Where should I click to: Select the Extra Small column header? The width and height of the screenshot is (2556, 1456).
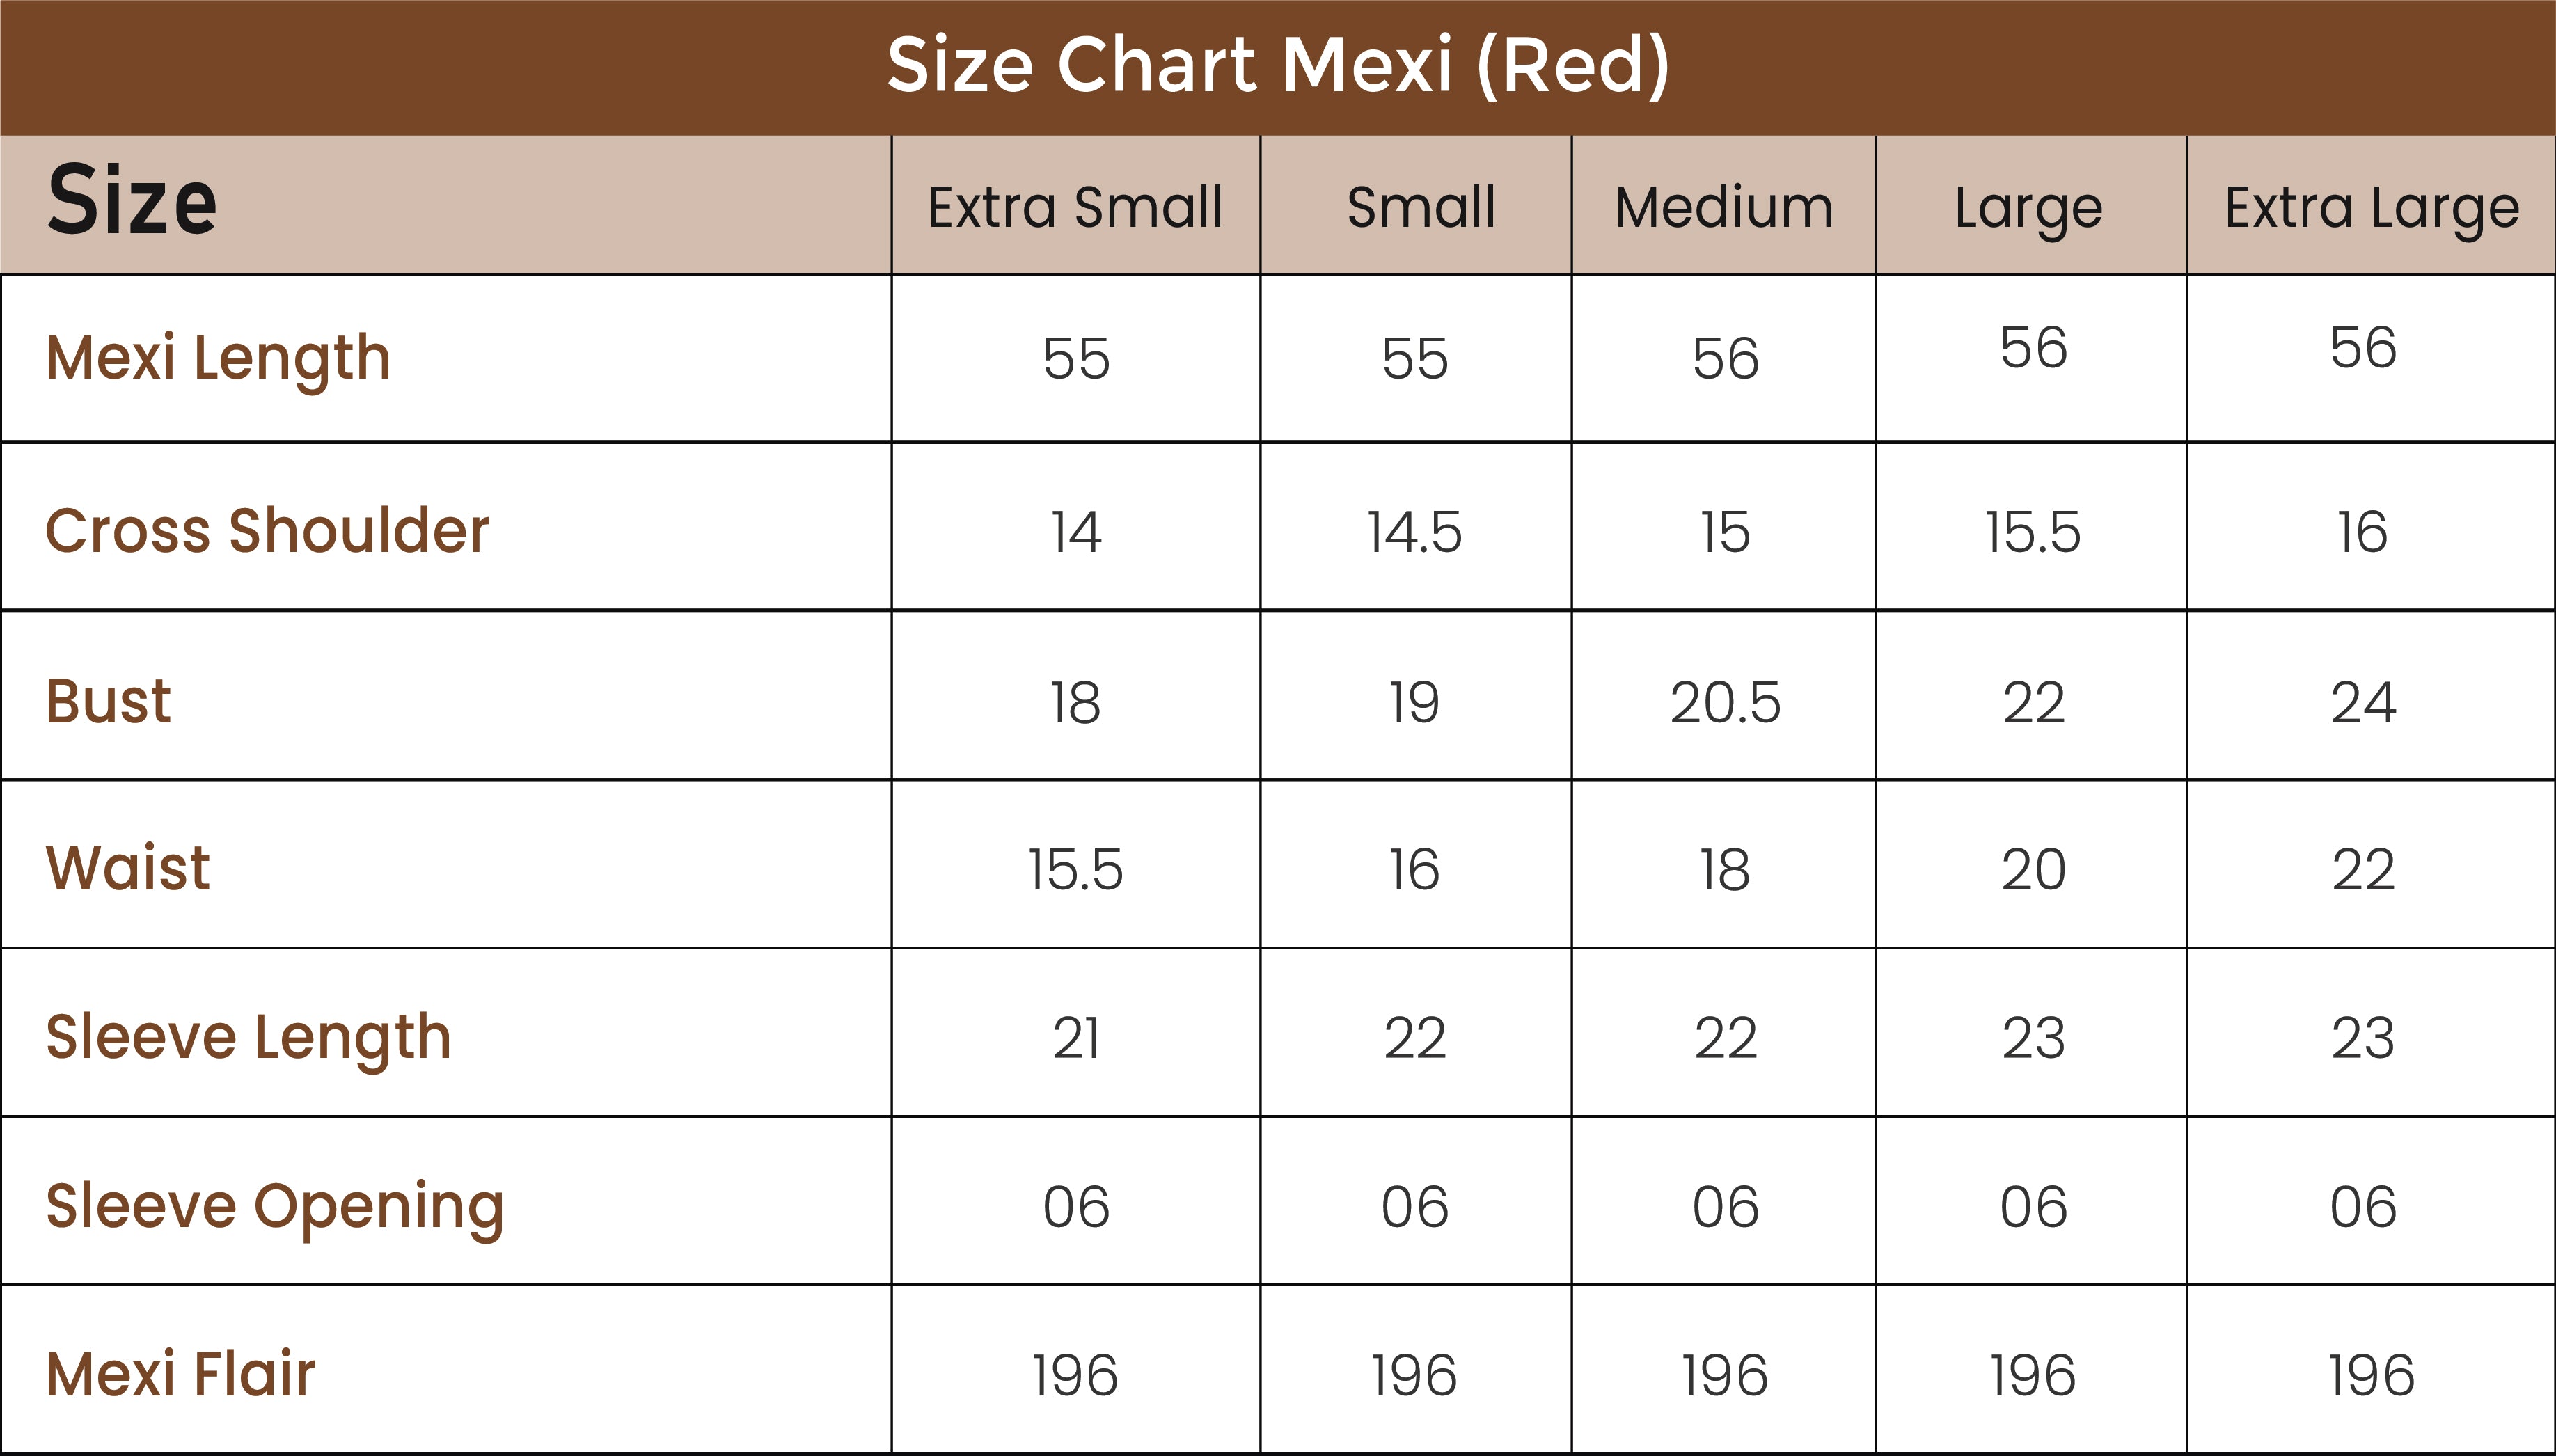coord(1075,208)
